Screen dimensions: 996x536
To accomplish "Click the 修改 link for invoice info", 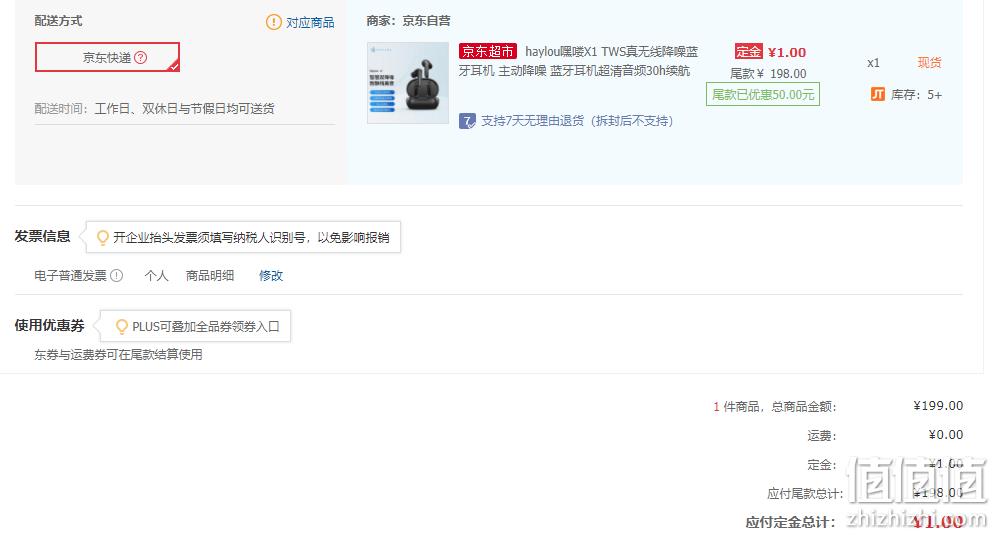I will 271,276.
